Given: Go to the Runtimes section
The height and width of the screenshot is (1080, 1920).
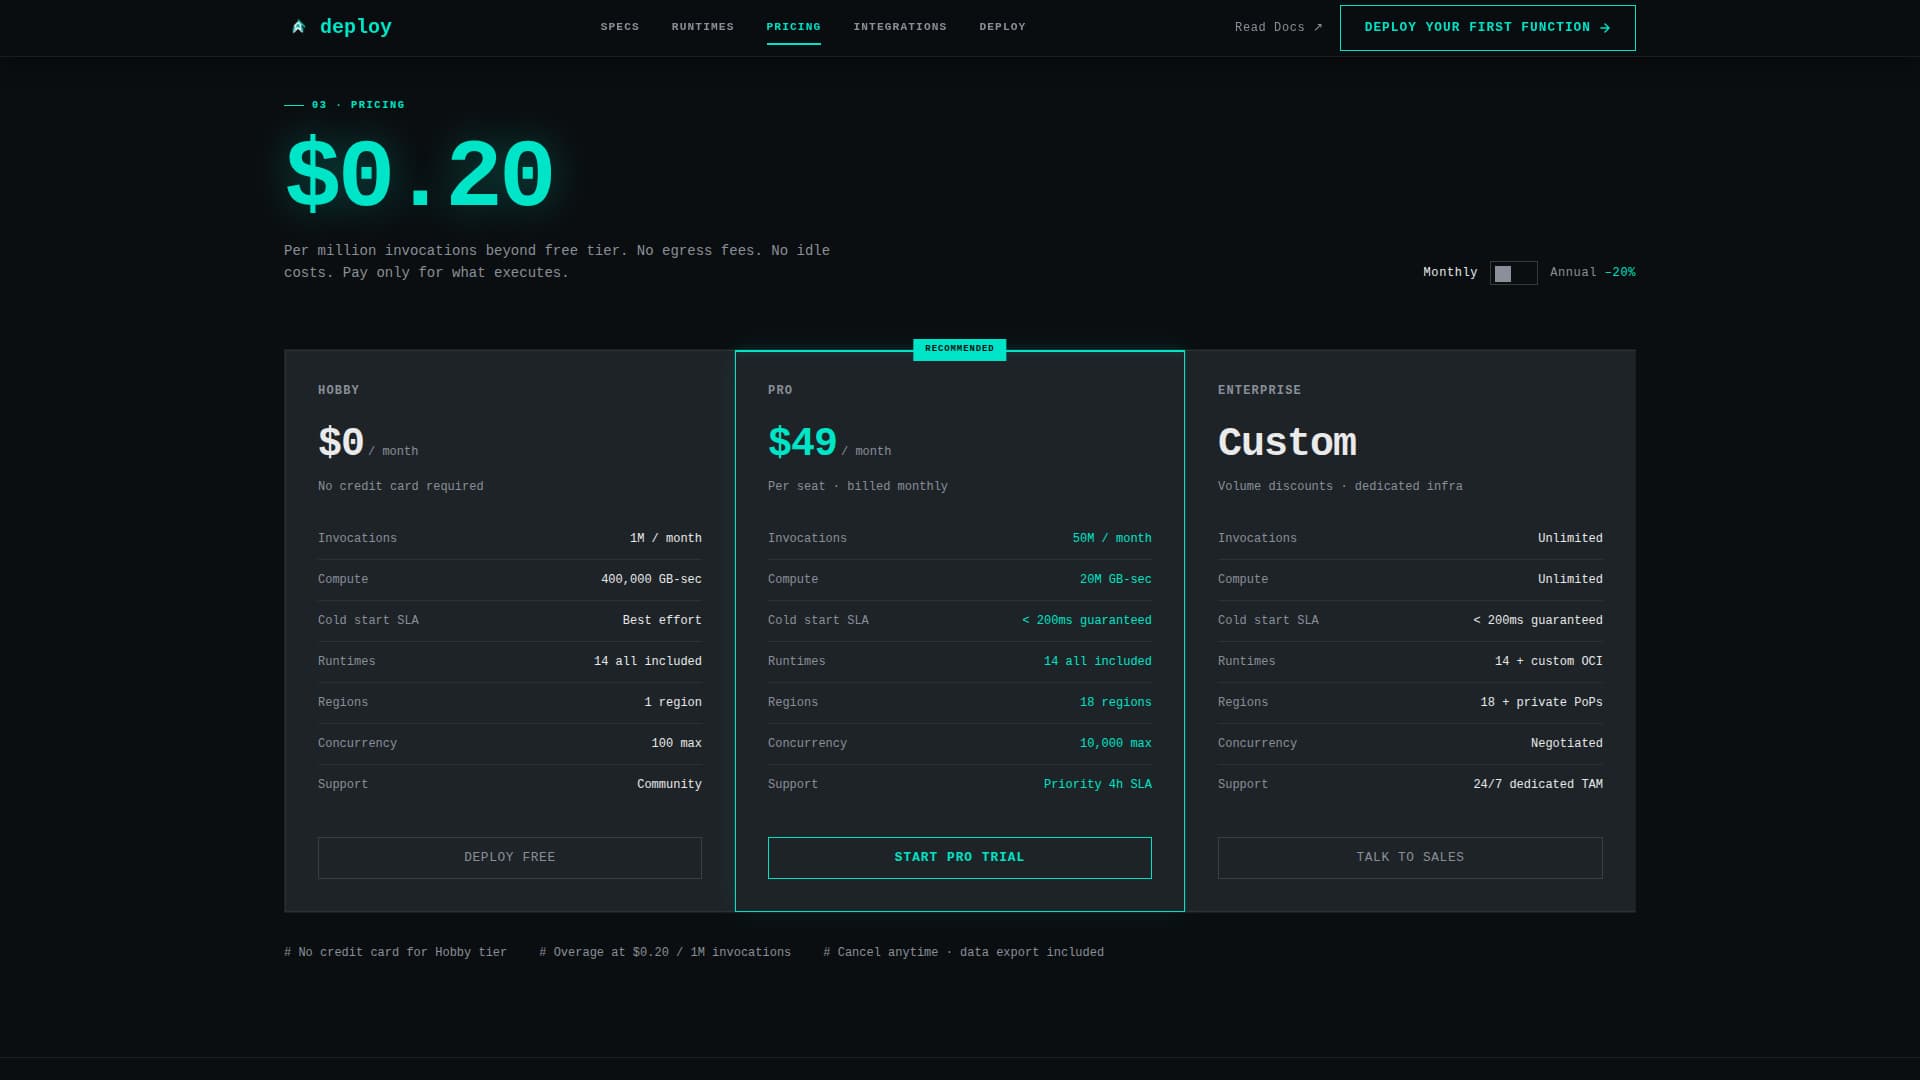Looking at the screenshot, I should 702,27.
